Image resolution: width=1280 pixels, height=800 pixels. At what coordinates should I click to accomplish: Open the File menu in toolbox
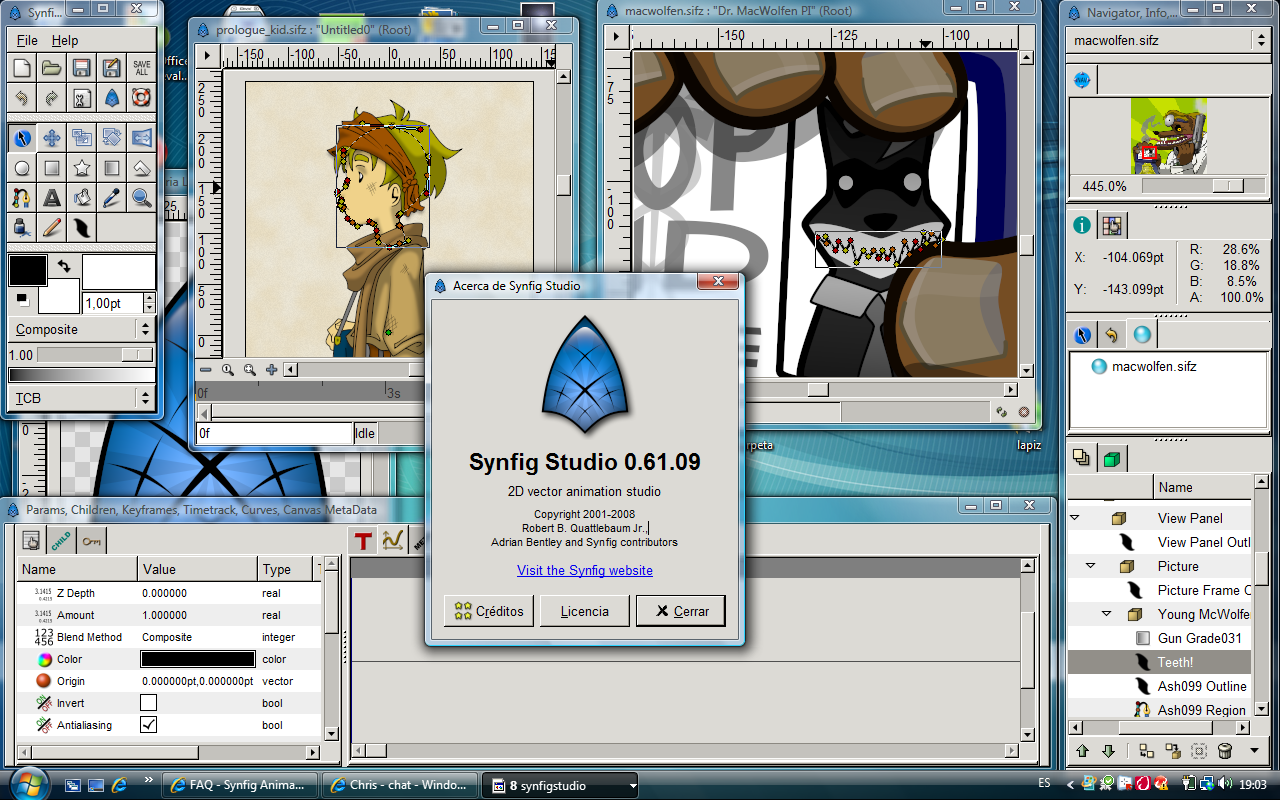point(27,41)
